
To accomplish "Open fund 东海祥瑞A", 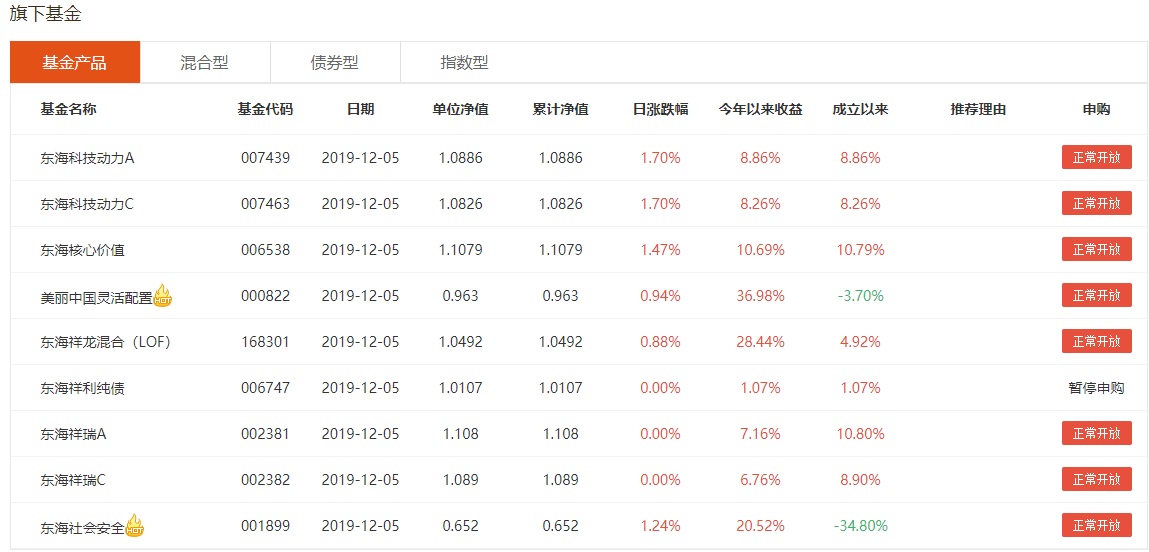I will pos(73,434).
